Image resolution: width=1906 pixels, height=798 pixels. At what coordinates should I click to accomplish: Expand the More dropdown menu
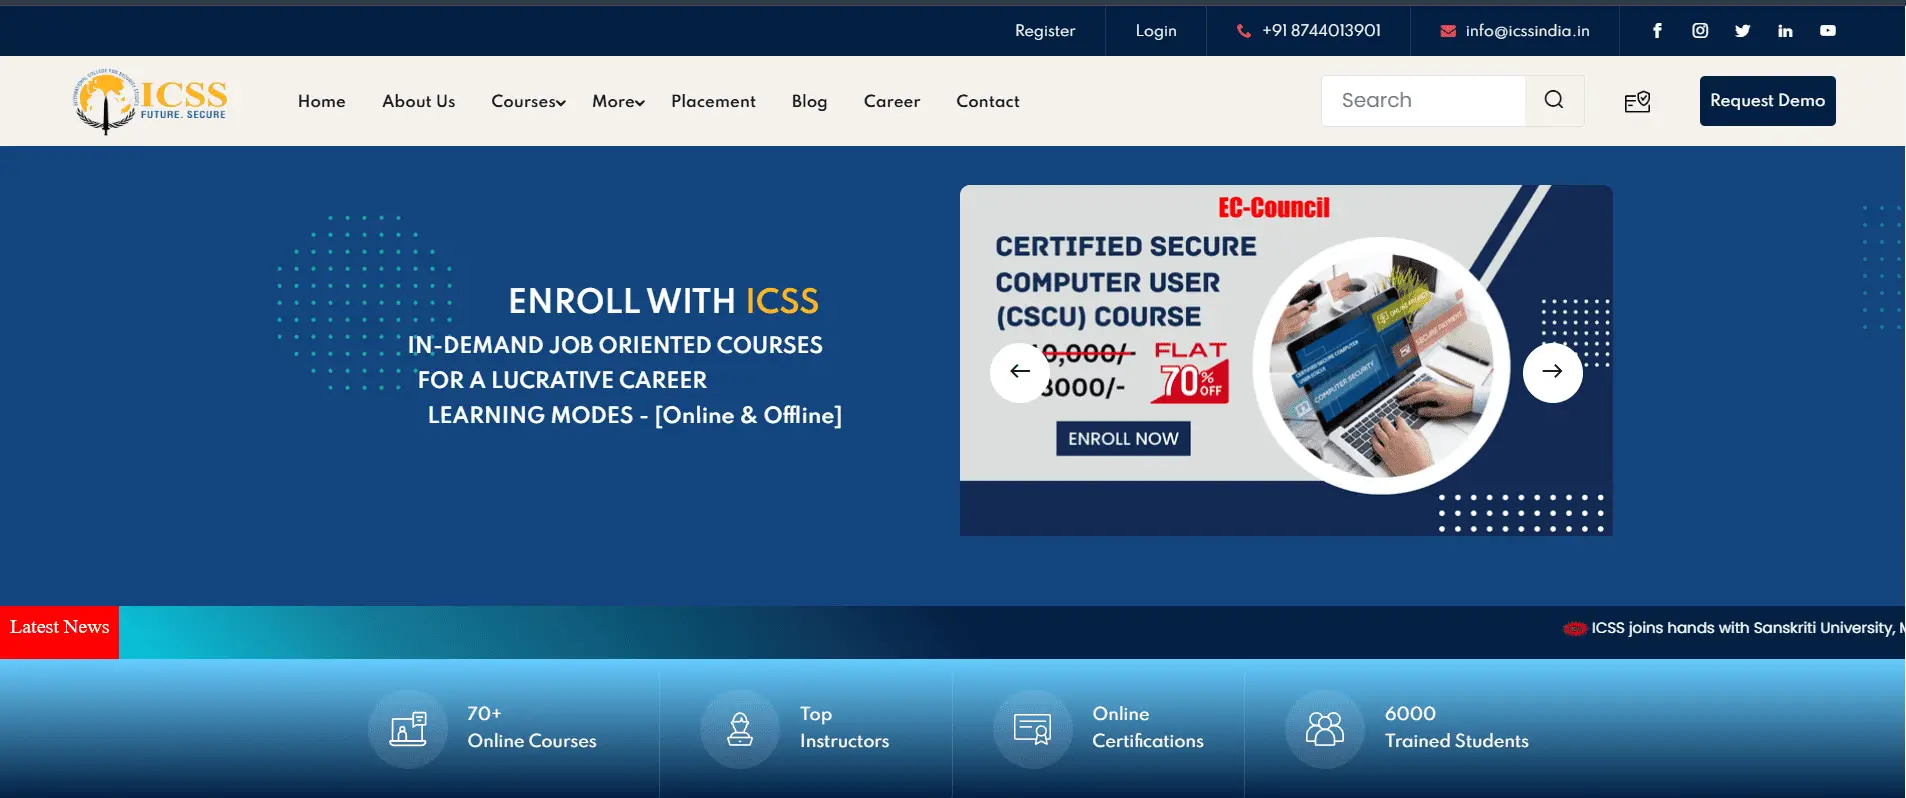pos(618,102)
